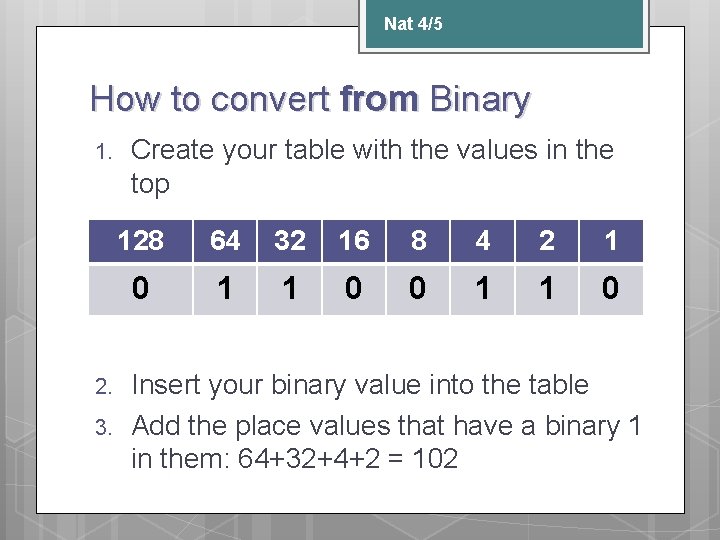Screen dimensions: 720x540
Task: Click the Nat 4/5 label tab
Action: (x=413, y=23)
